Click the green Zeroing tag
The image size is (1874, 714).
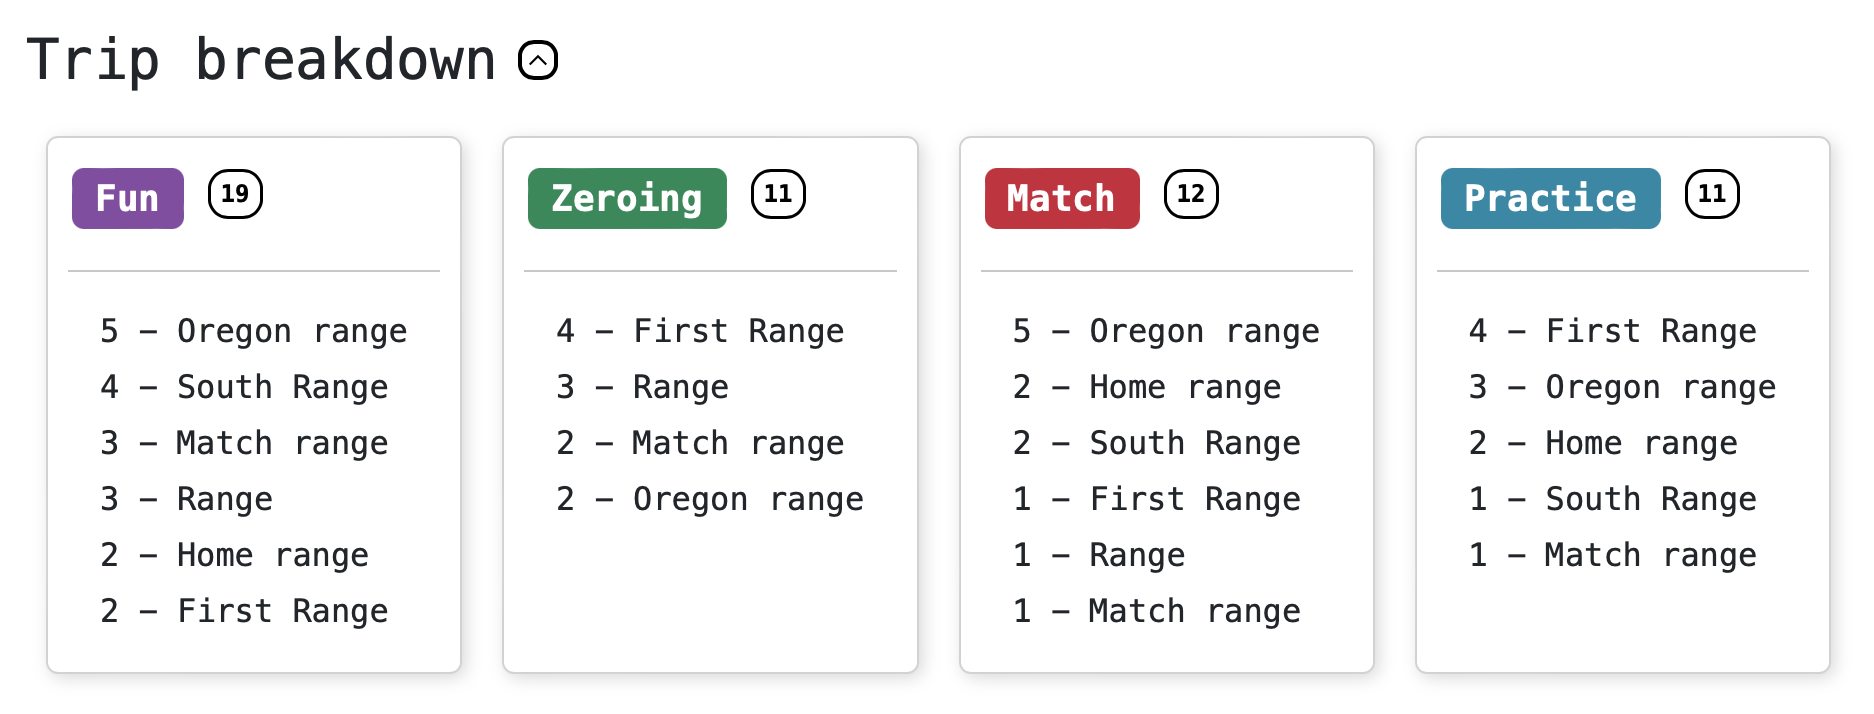point(627,198)
